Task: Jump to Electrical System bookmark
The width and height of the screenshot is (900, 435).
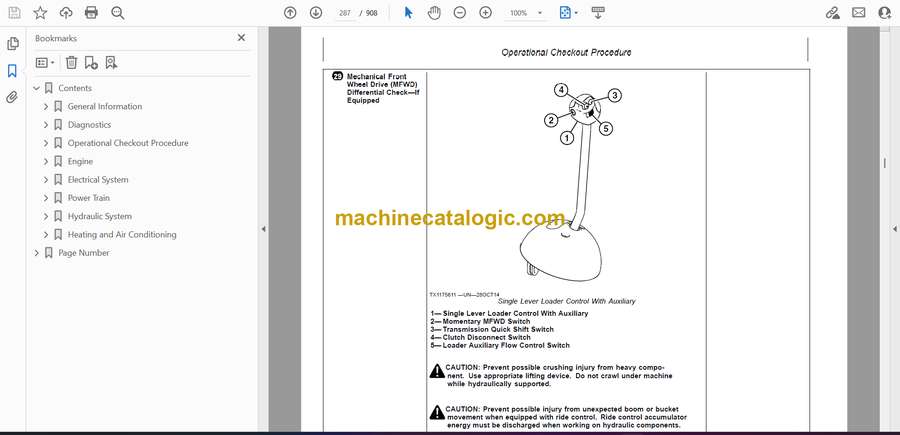Action: click(x=98, y=180)
